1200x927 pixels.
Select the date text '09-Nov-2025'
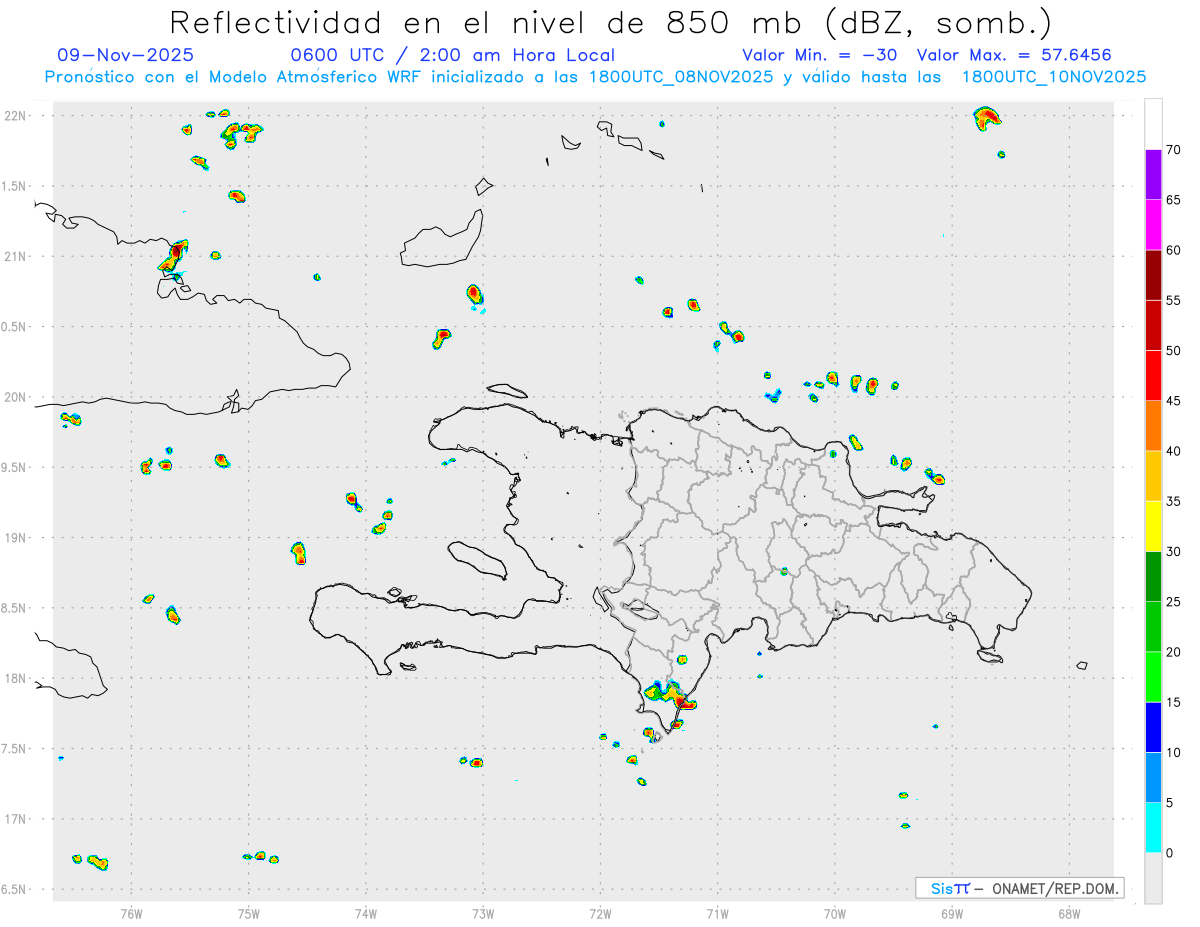click(x=126, y=55)
